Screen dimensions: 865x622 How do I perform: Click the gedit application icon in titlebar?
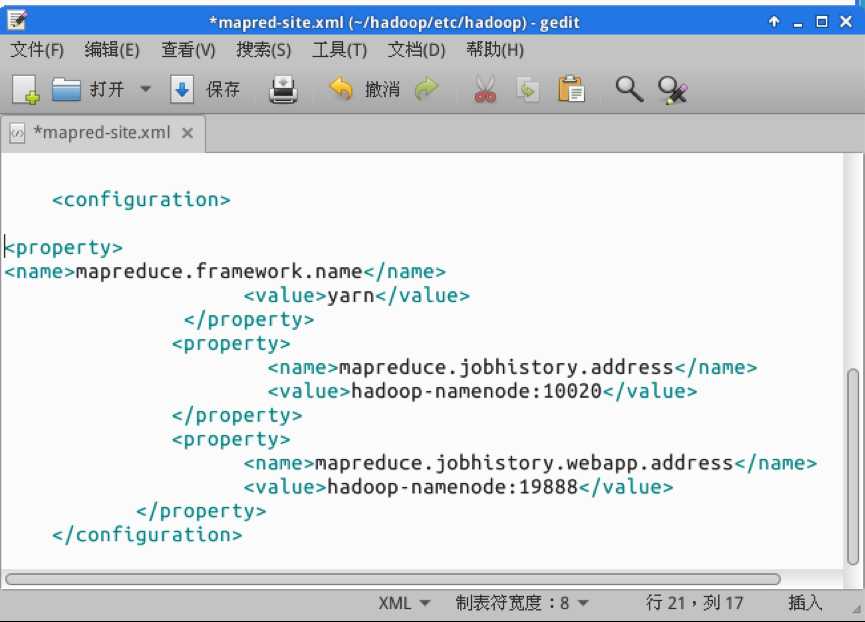pos(17,21)
